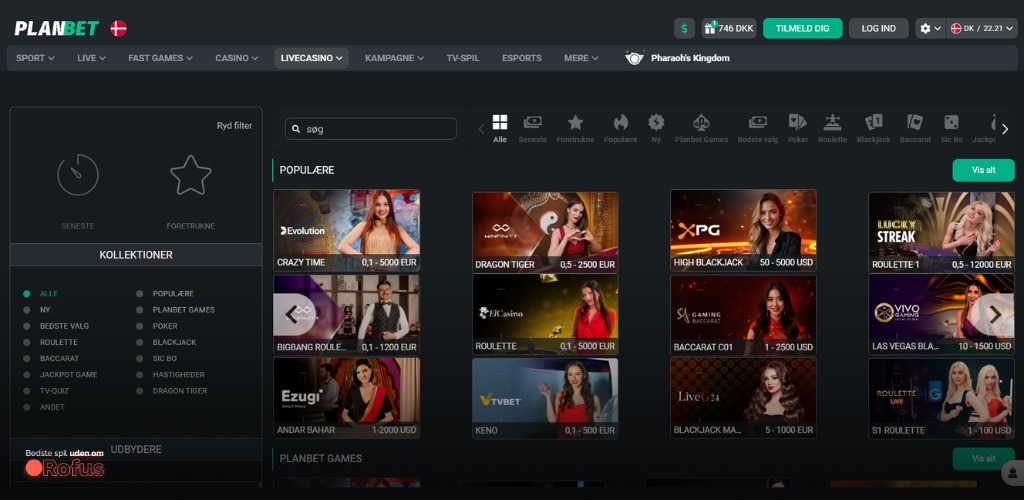Expand the Mere menu
The width and height of the screenshot is (1024, 500).
[581, 58]
